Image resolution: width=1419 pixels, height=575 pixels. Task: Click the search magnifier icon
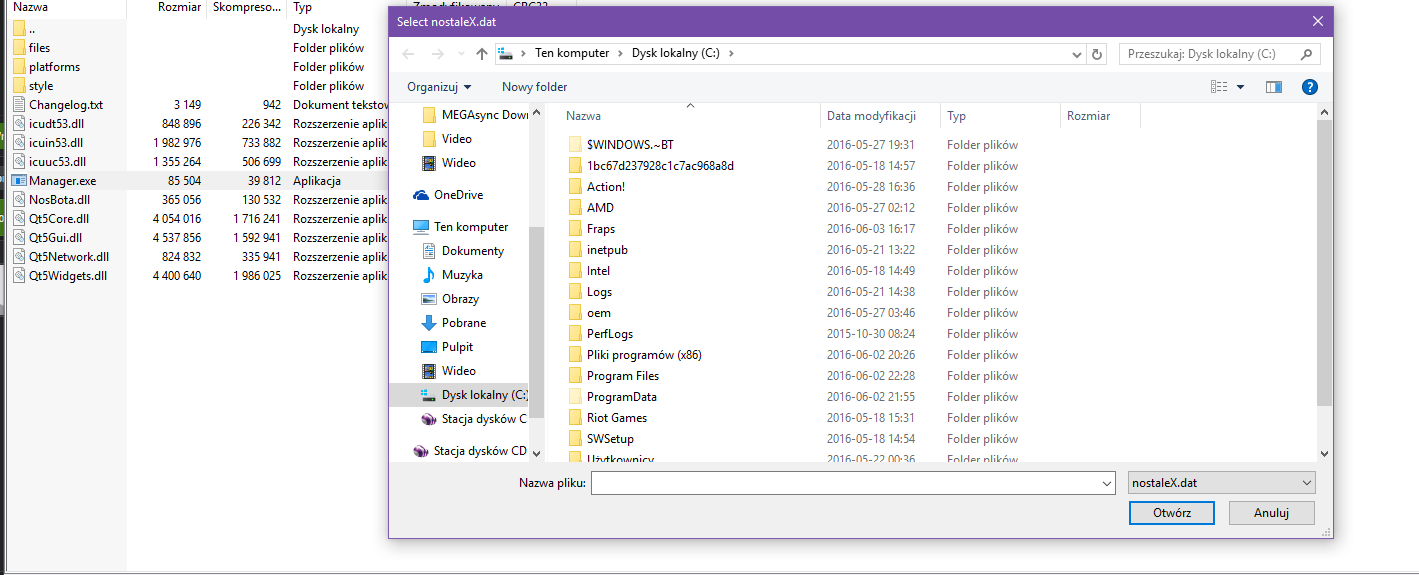pos(1306,54)
